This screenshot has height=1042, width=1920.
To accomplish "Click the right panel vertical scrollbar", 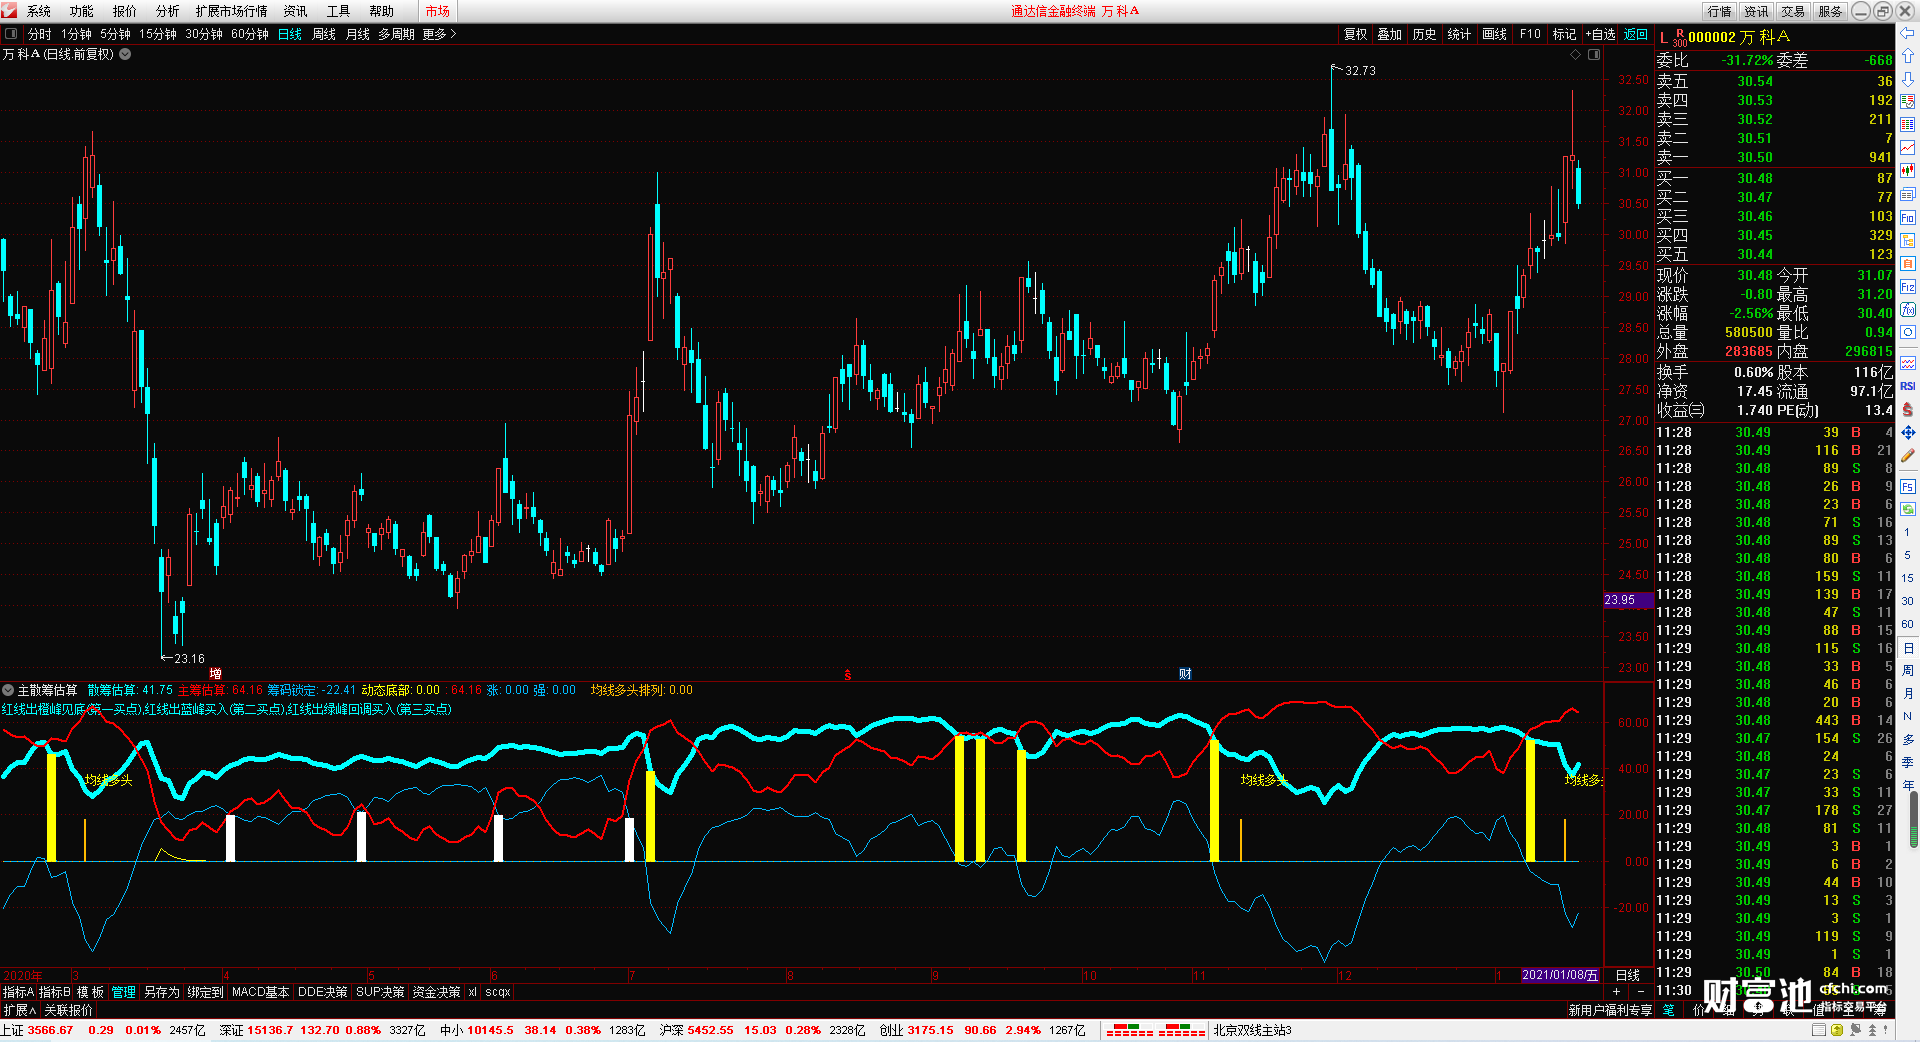I will coord(1914,820).
